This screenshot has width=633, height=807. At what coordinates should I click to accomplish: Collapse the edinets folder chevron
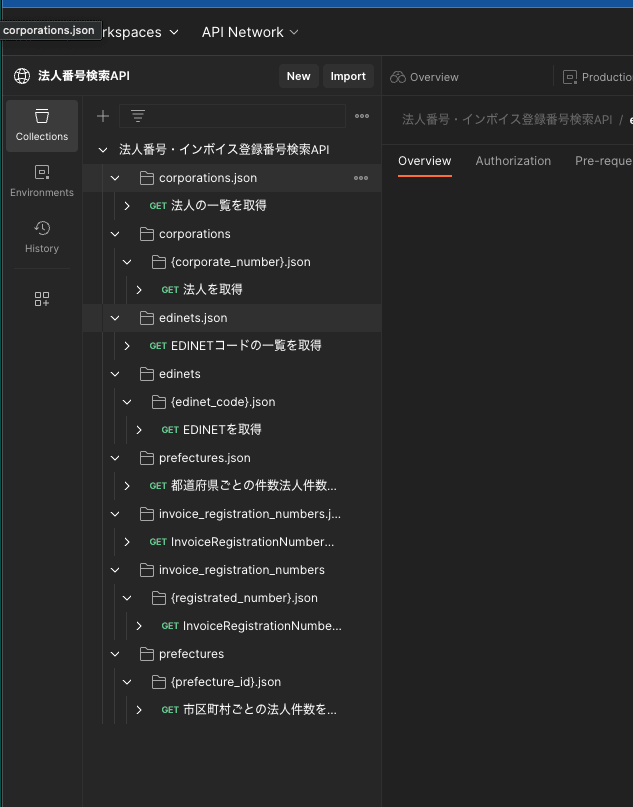115,374
